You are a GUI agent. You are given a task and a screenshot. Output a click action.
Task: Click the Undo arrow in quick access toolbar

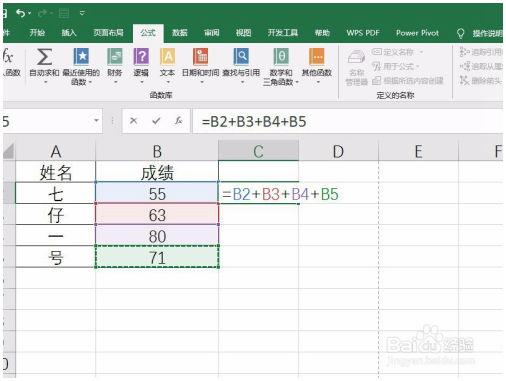pos(21,13)
